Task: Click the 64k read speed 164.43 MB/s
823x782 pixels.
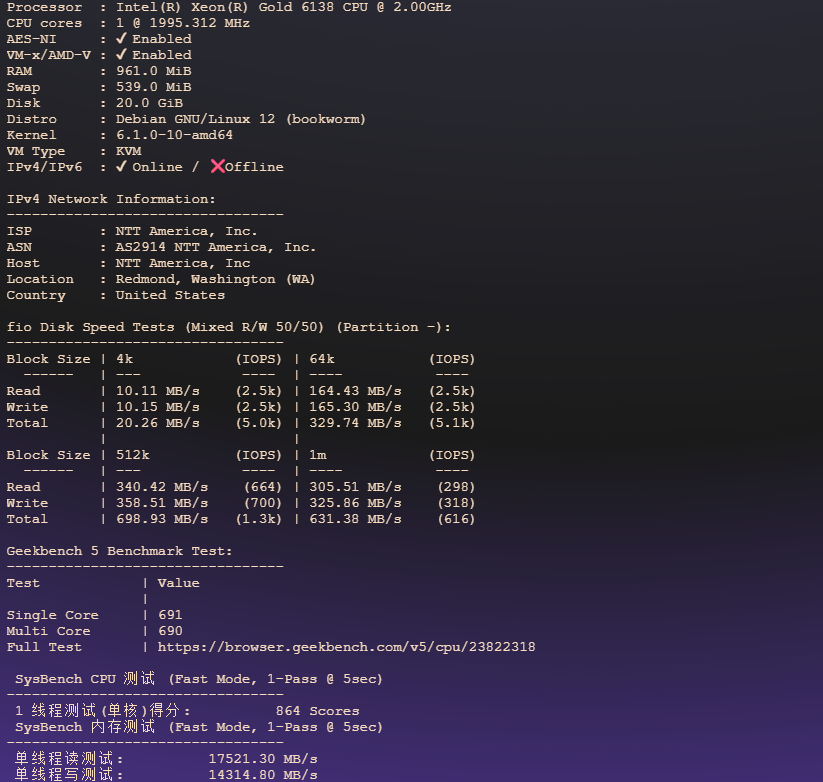Action: point(355,391)
